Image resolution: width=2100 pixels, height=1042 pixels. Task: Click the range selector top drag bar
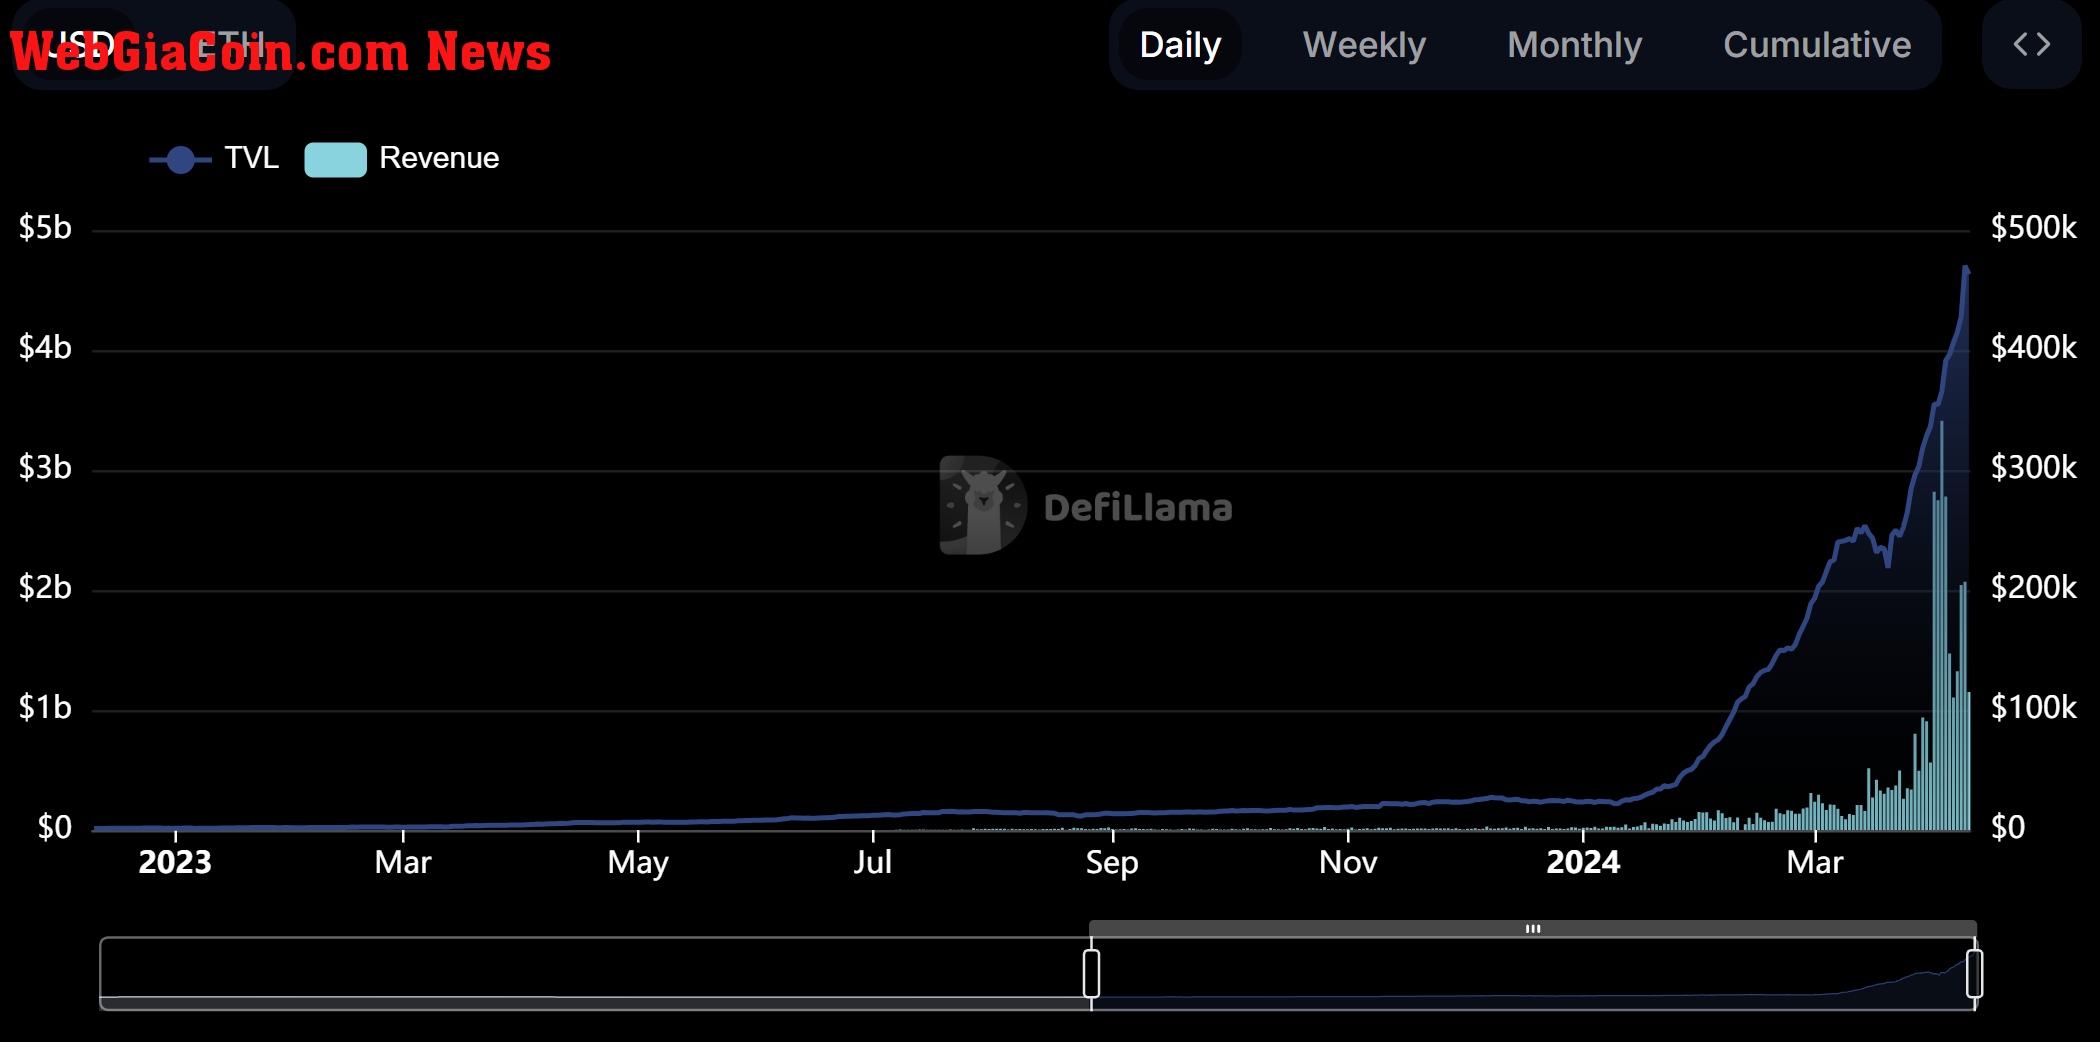1532,928
